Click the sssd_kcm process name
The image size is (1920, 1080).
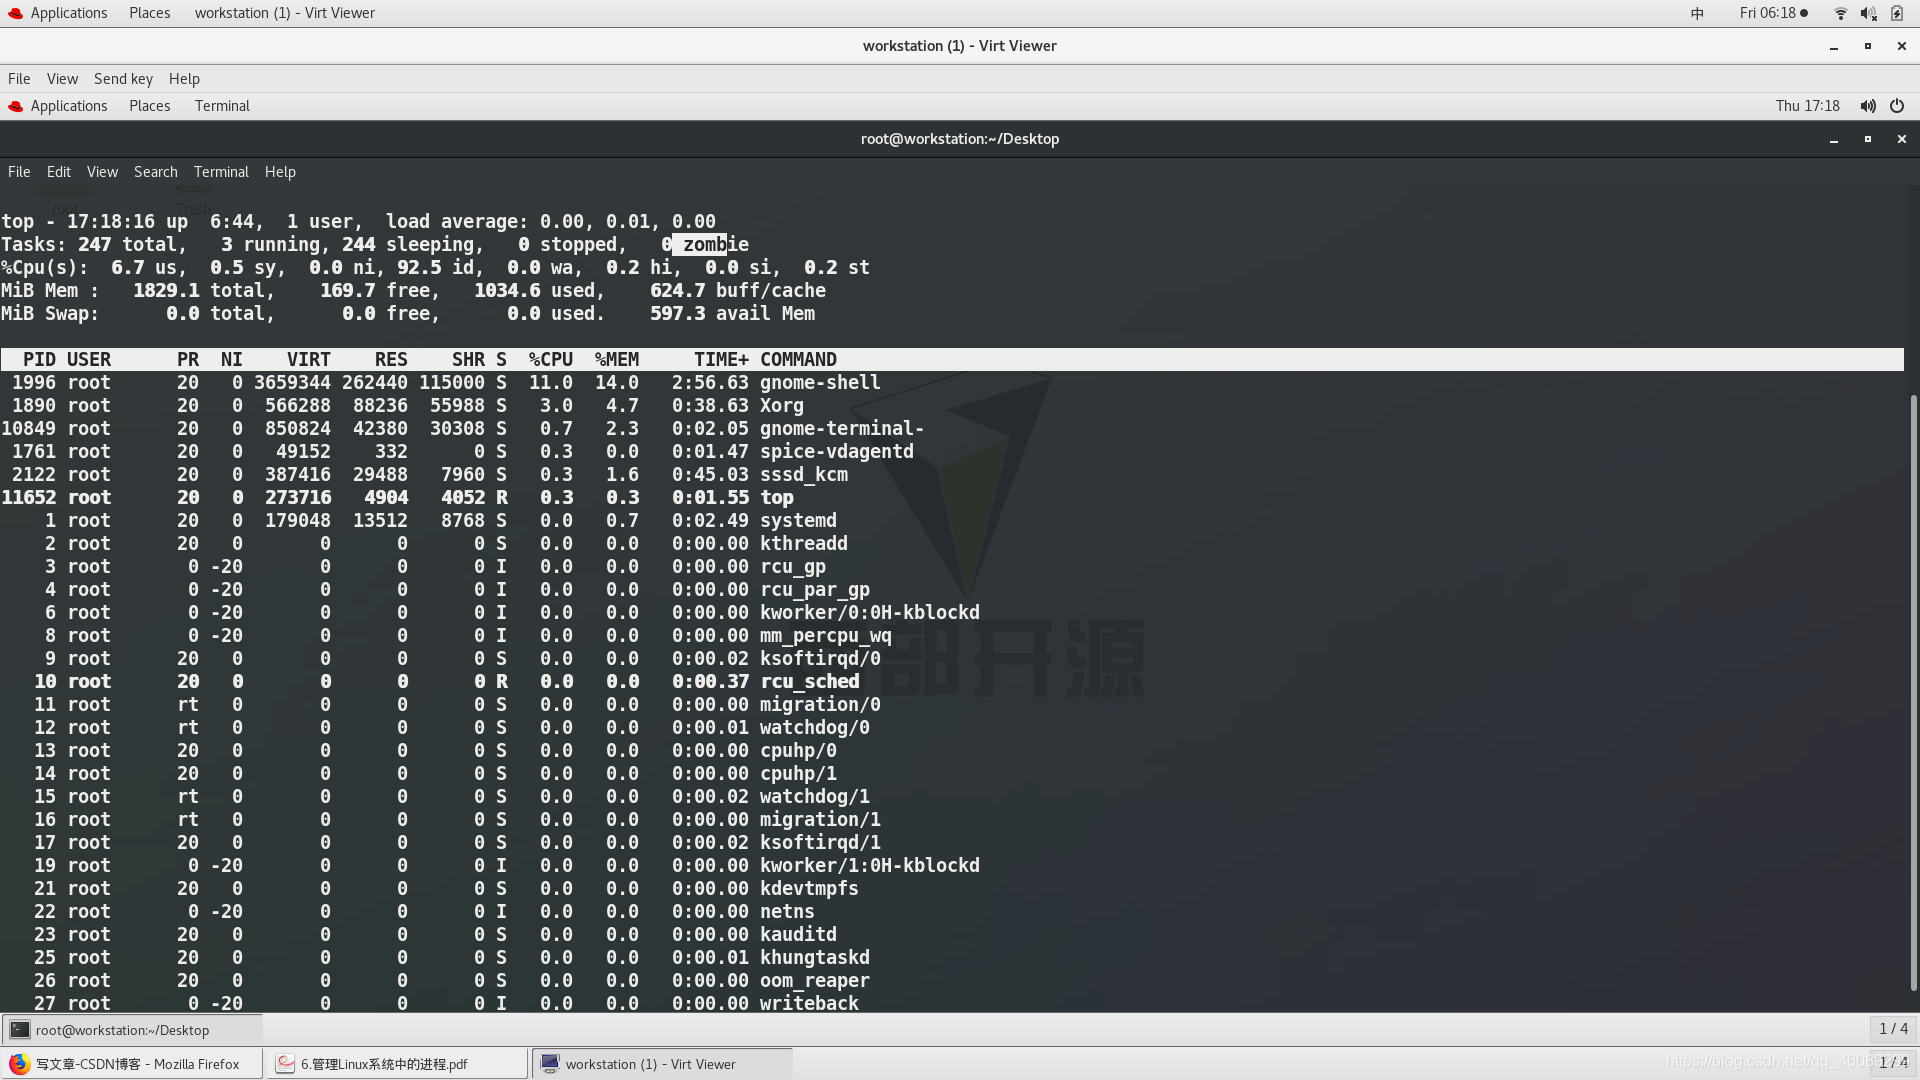click(804, 475)
